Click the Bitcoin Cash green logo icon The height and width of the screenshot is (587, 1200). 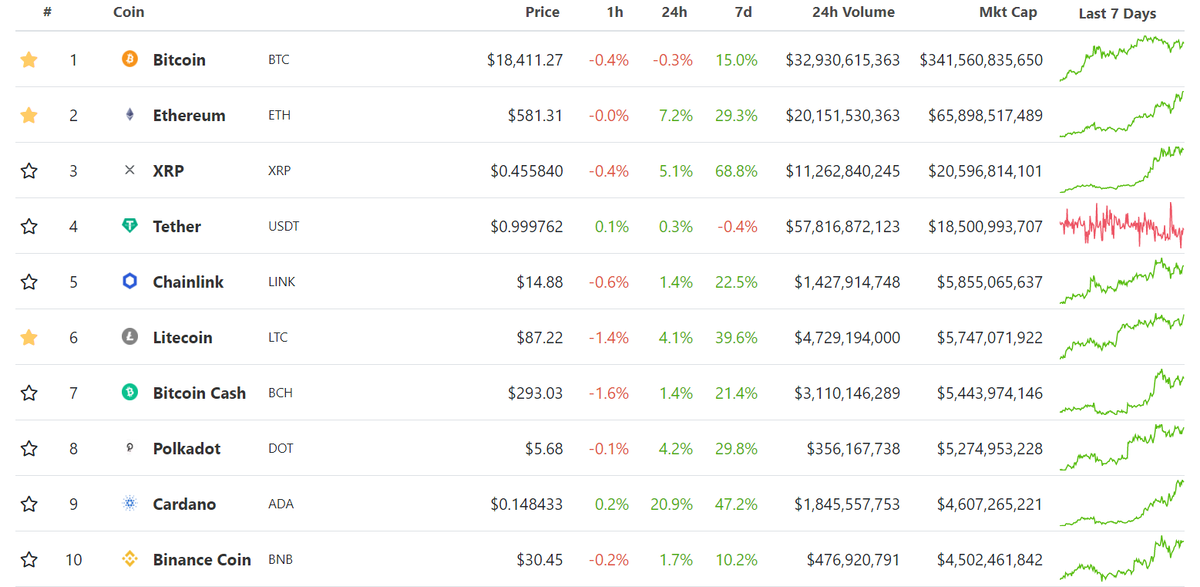click(x=130, y=393)
